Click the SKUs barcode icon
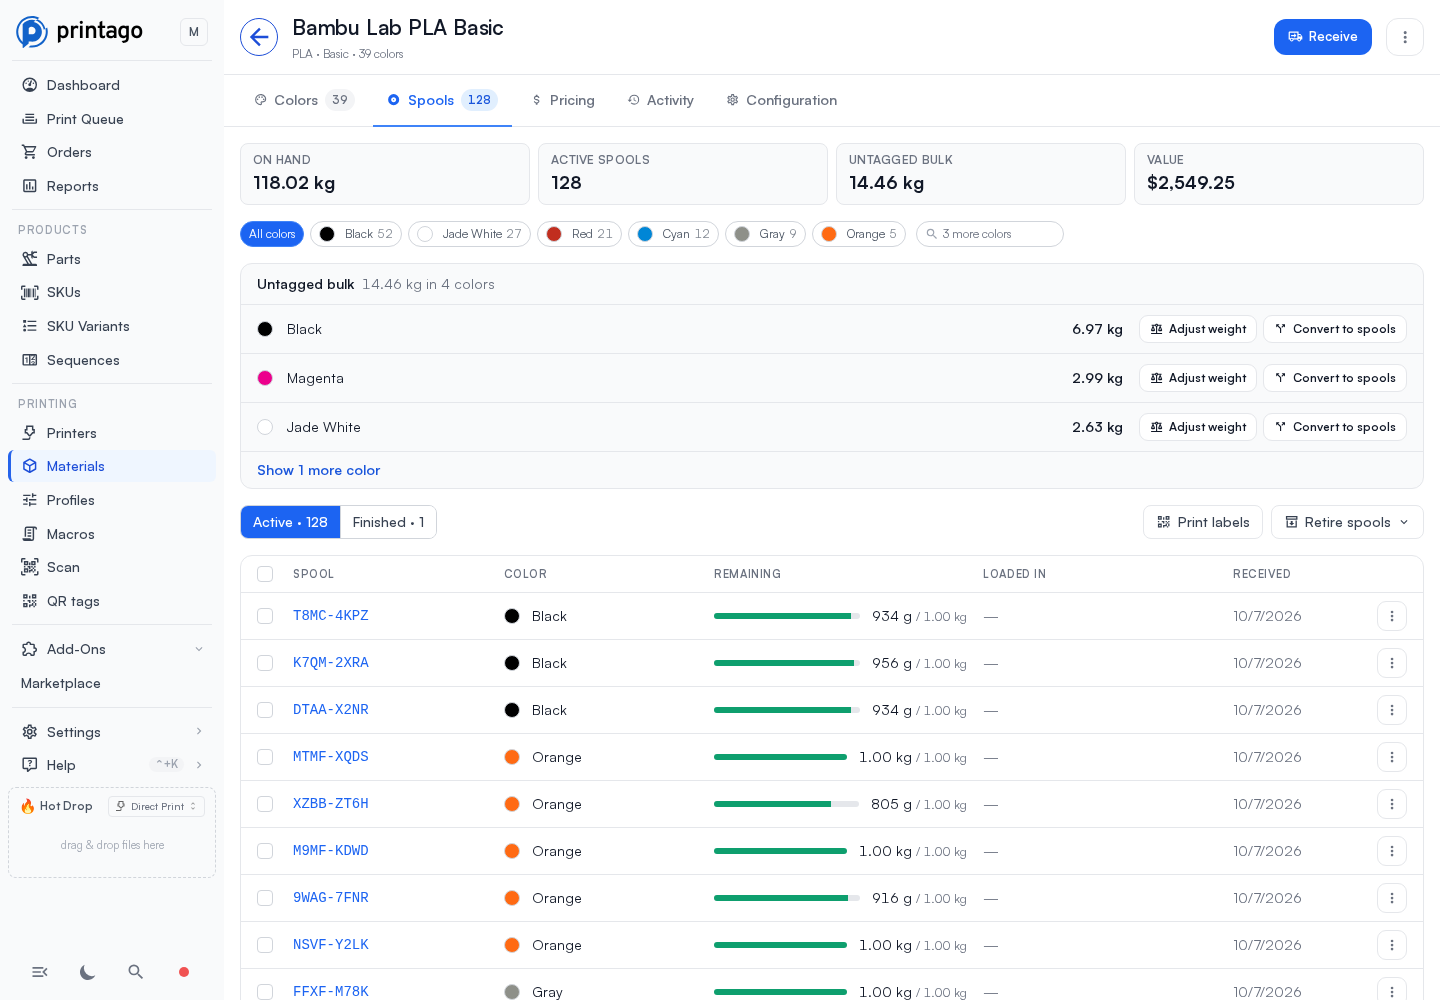 [30, 292]
